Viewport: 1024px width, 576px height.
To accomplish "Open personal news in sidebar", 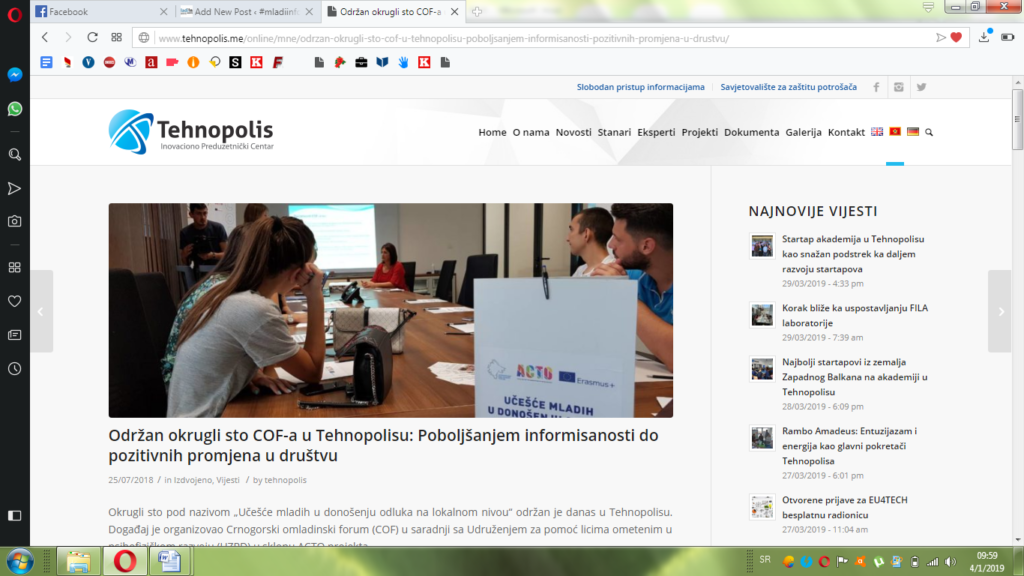I will coord(14,335).
